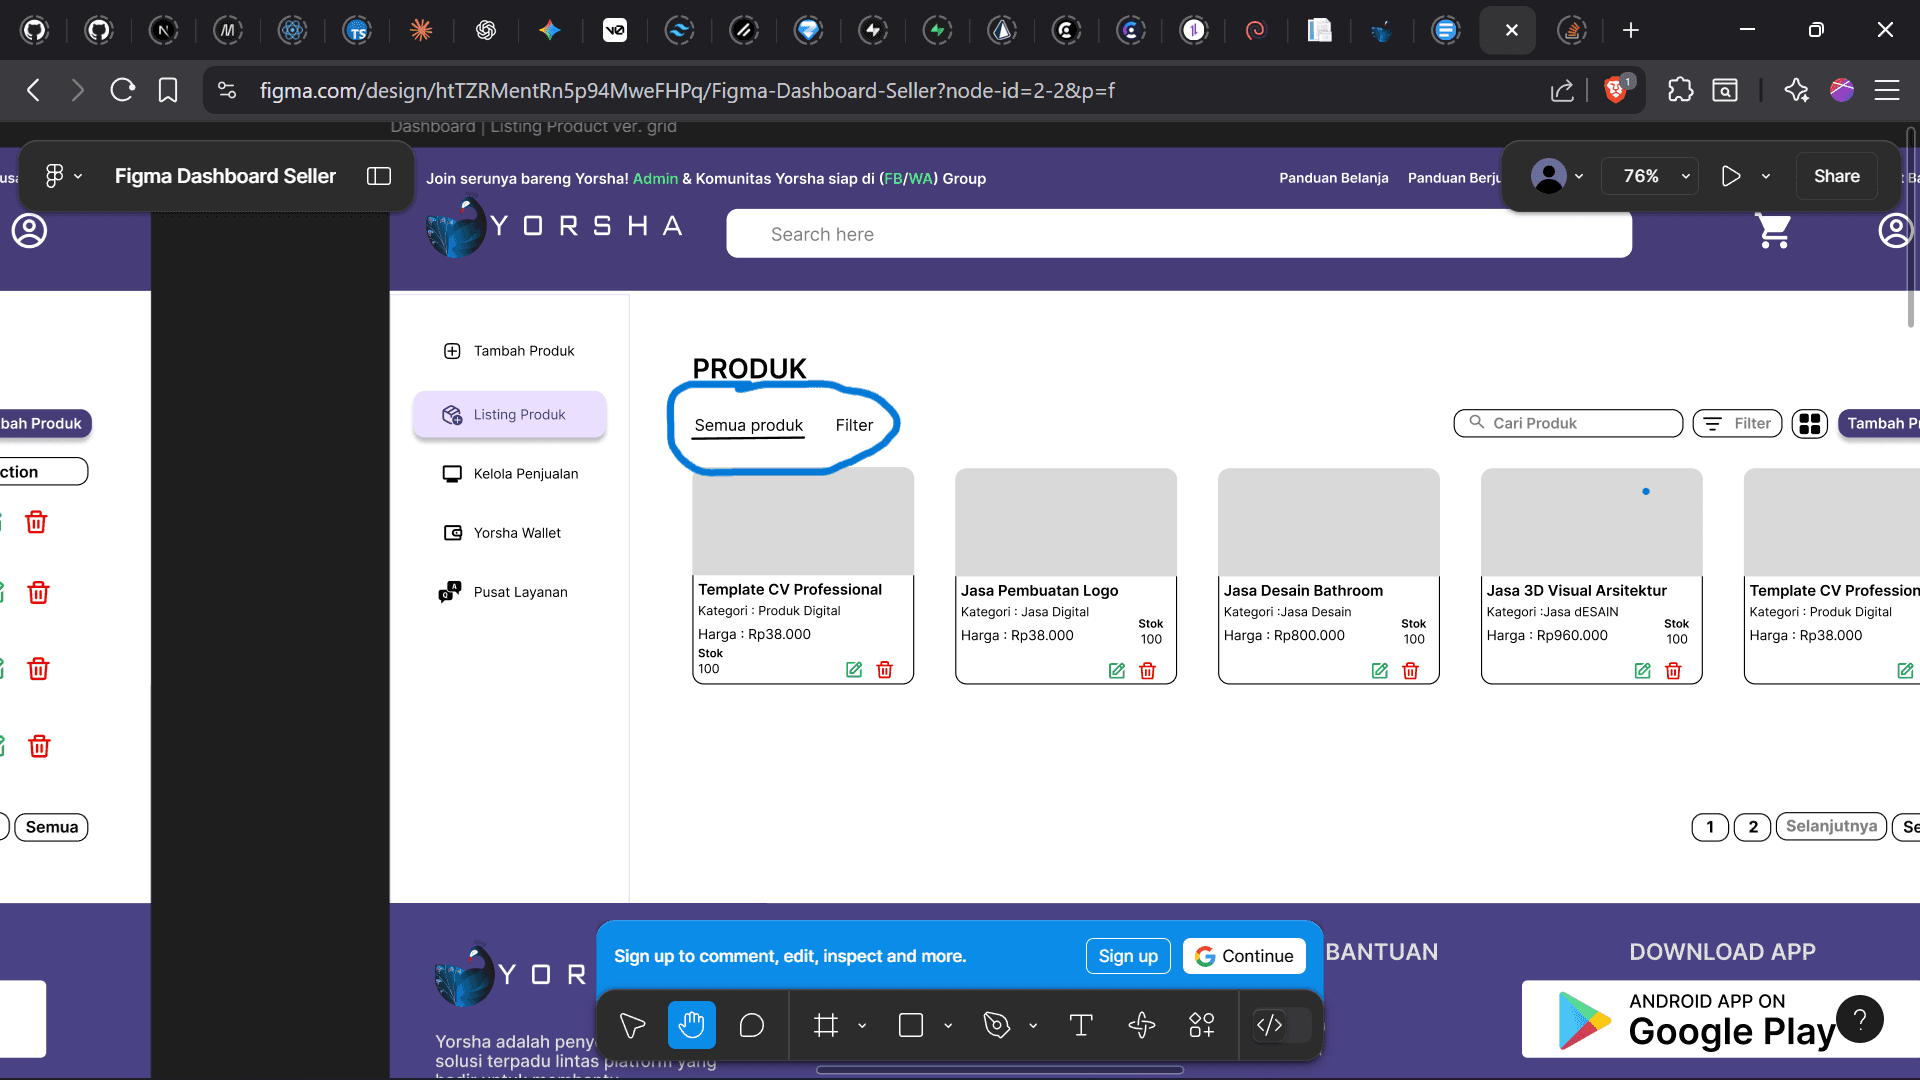Click the edit icon on Jasa Pembuatan Logo
Screen dimensions: 1920x1080
[x=1117, y=671]
